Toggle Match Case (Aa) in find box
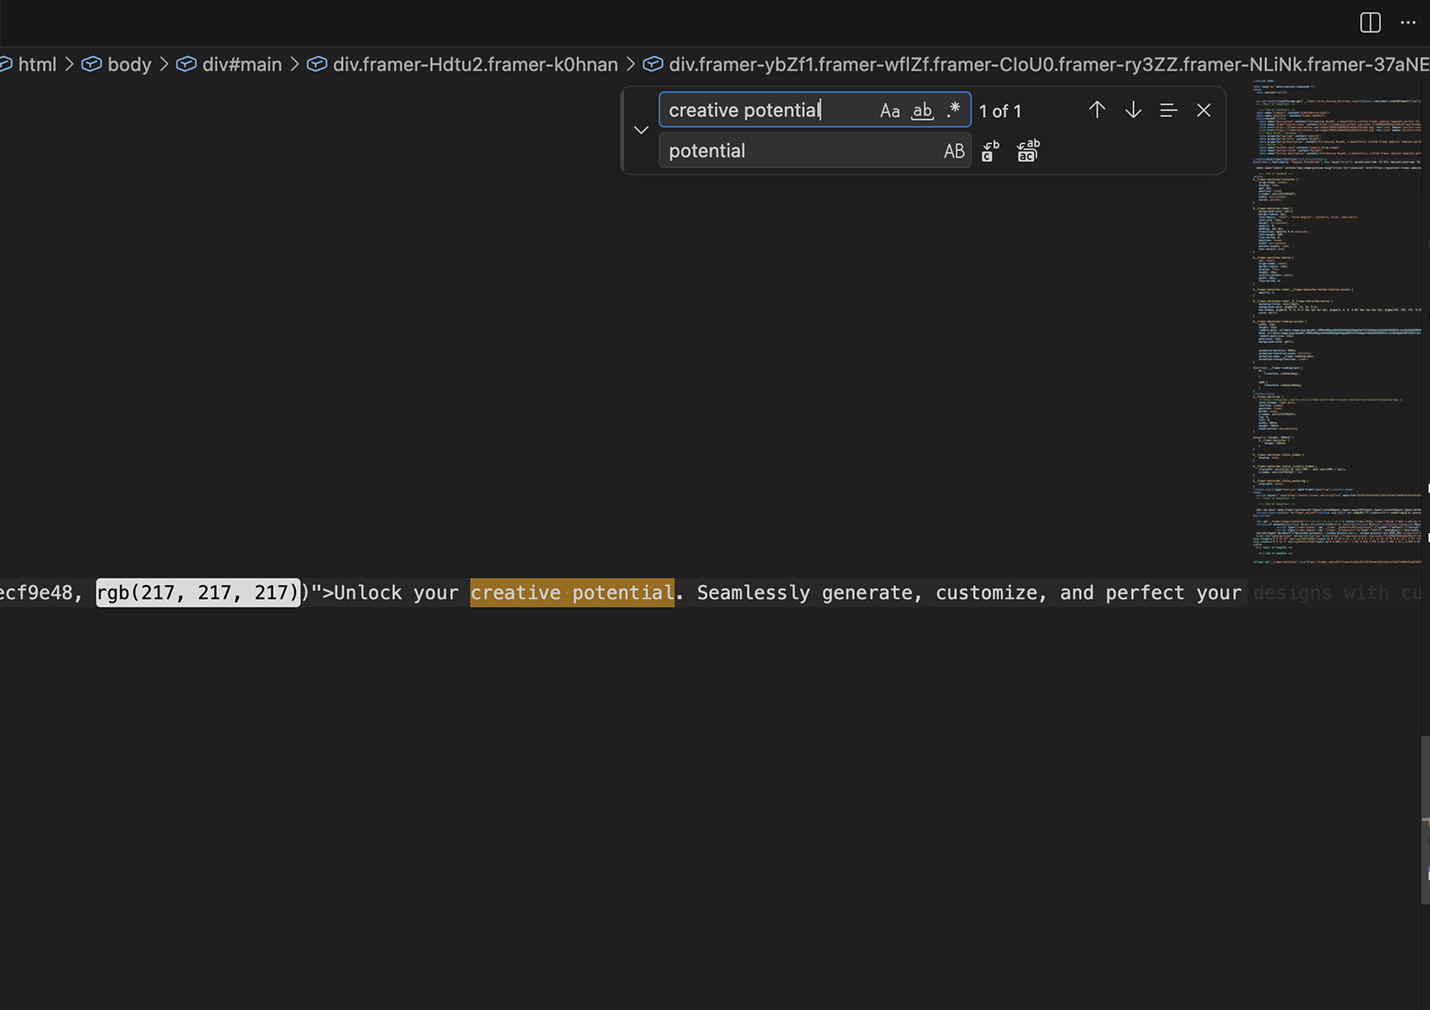1430x1010 pixels. point(889,111)
